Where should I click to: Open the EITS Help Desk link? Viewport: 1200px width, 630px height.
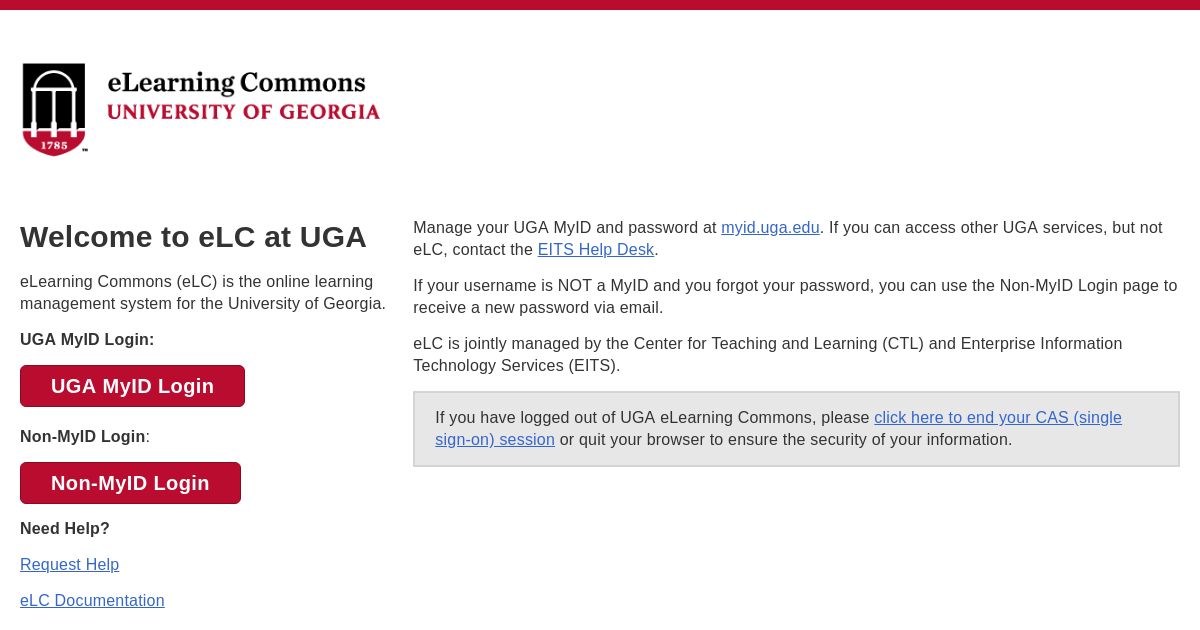coord(596,250)
